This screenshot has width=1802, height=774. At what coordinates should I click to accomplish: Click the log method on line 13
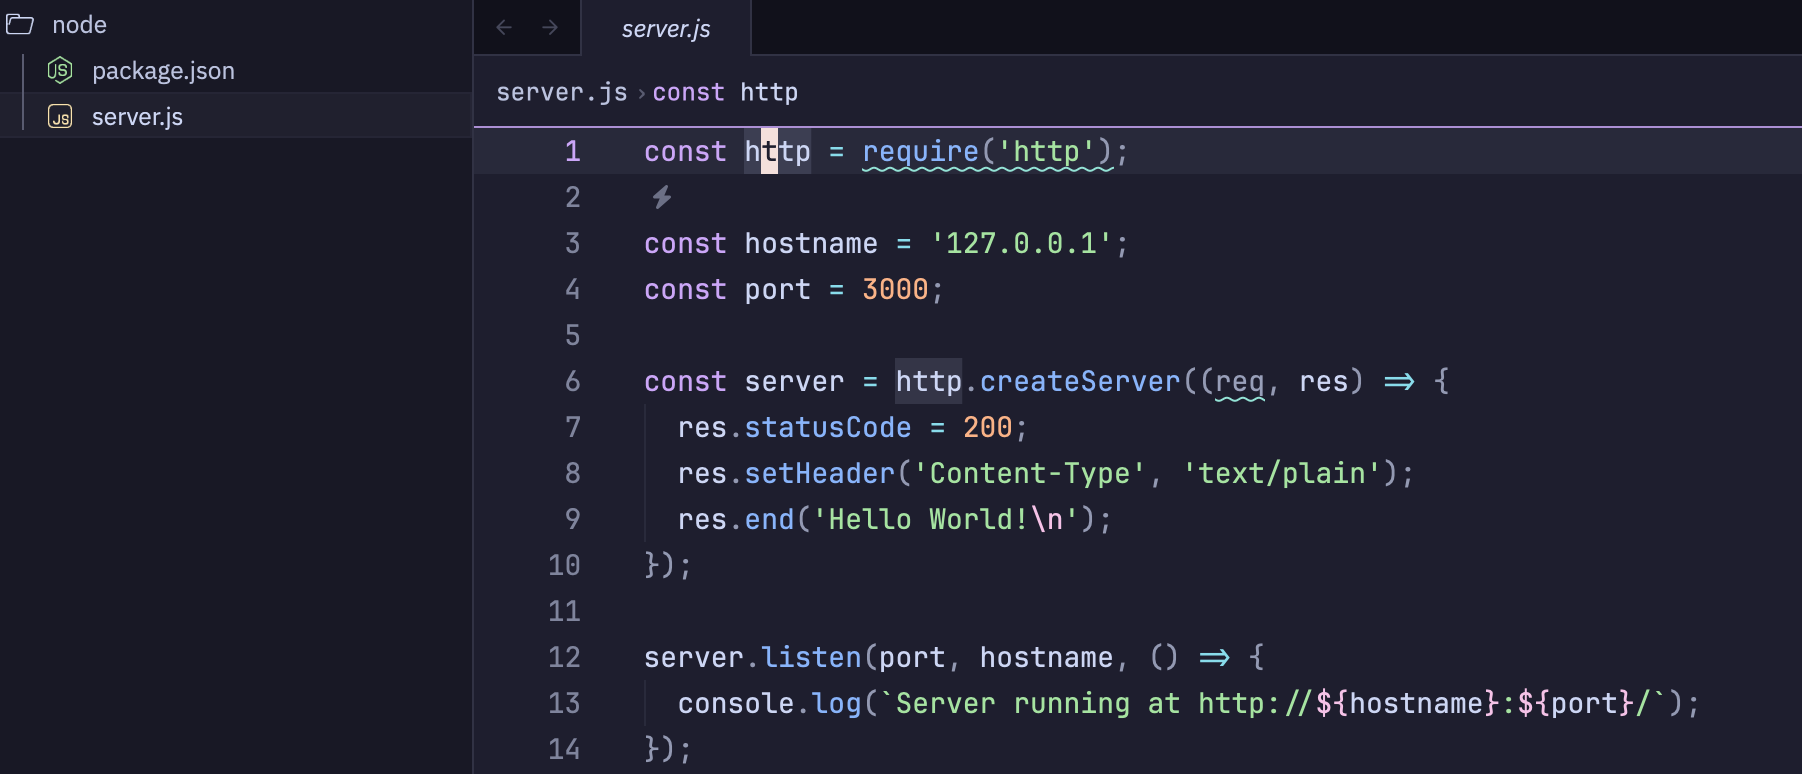tap(837, 703)
